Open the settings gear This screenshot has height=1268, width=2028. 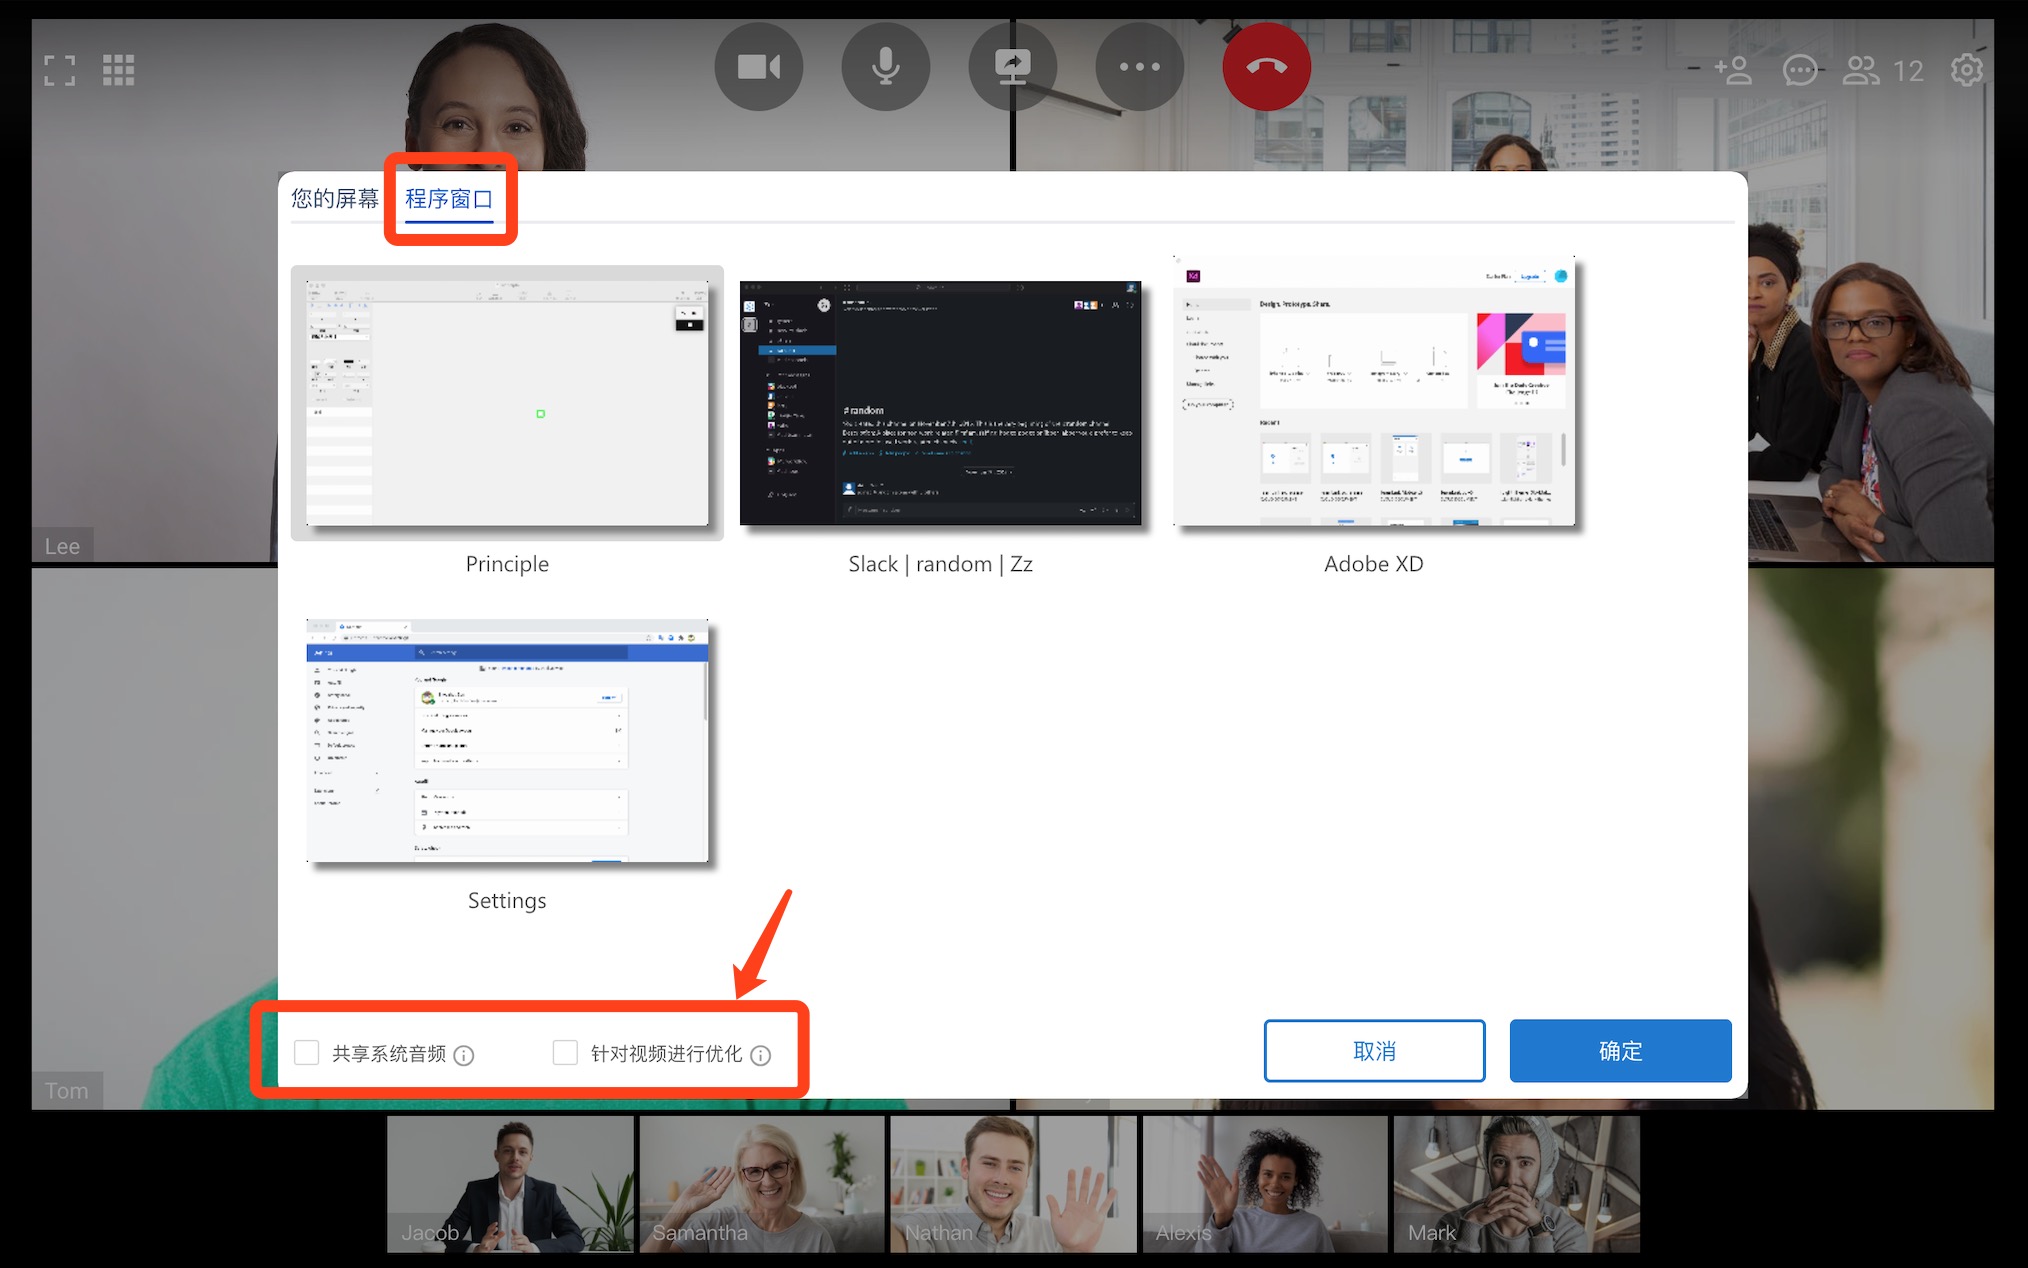click(x=1966, y=70)
